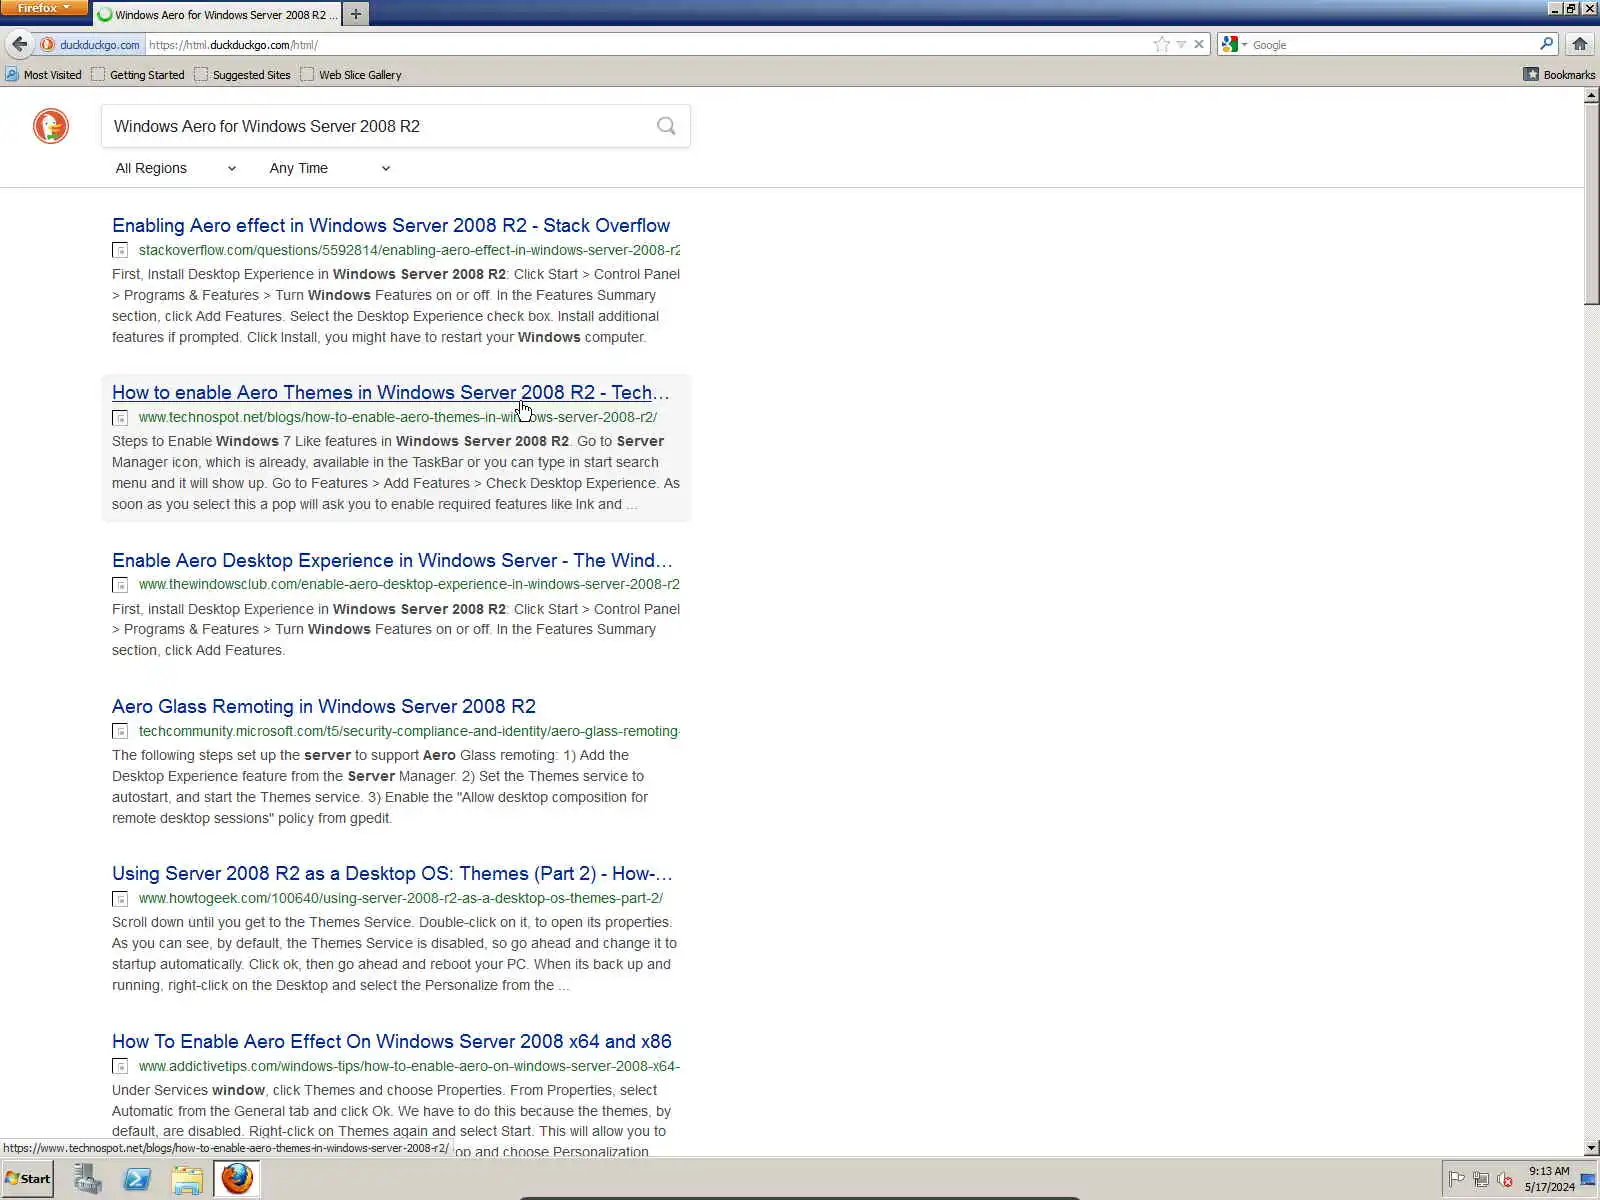Submit search with the DuckDuckGo magnifier icon

(x=666, y=126)
